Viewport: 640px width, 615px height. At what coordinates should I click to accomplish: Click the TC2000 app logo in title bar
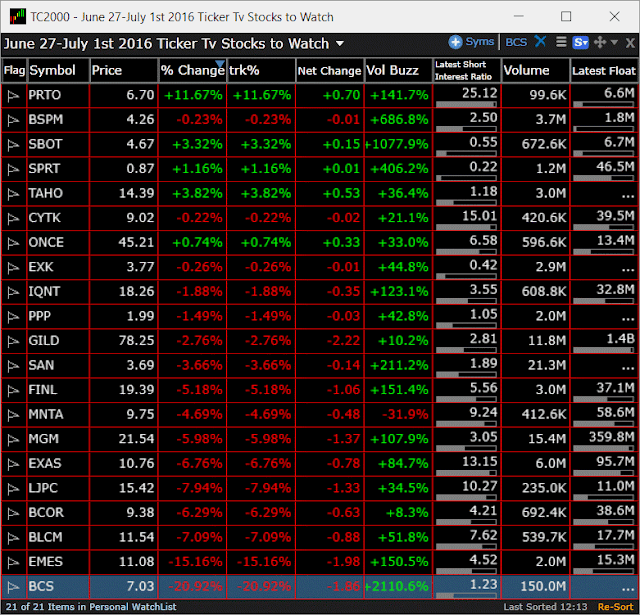[18, 17]
